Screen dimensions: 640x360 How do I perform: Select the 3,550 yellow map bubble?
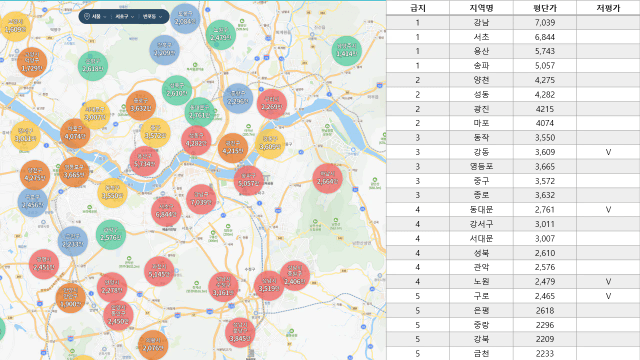112,193
